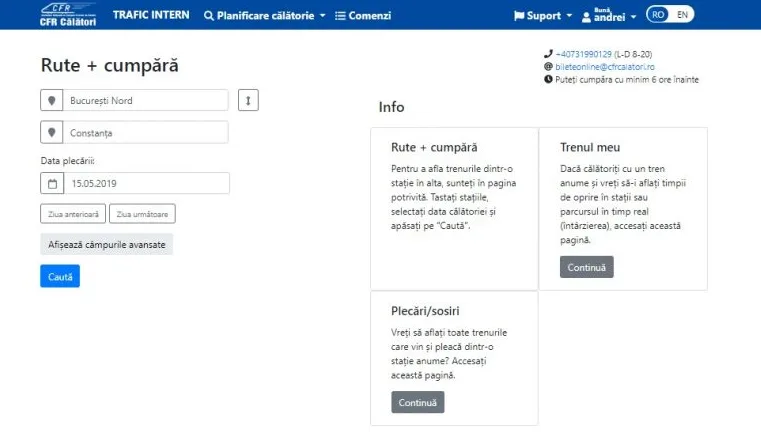Click the location pin beside București Nord
The width and height of the screenshot is (761, 432).
click(51, 101)
